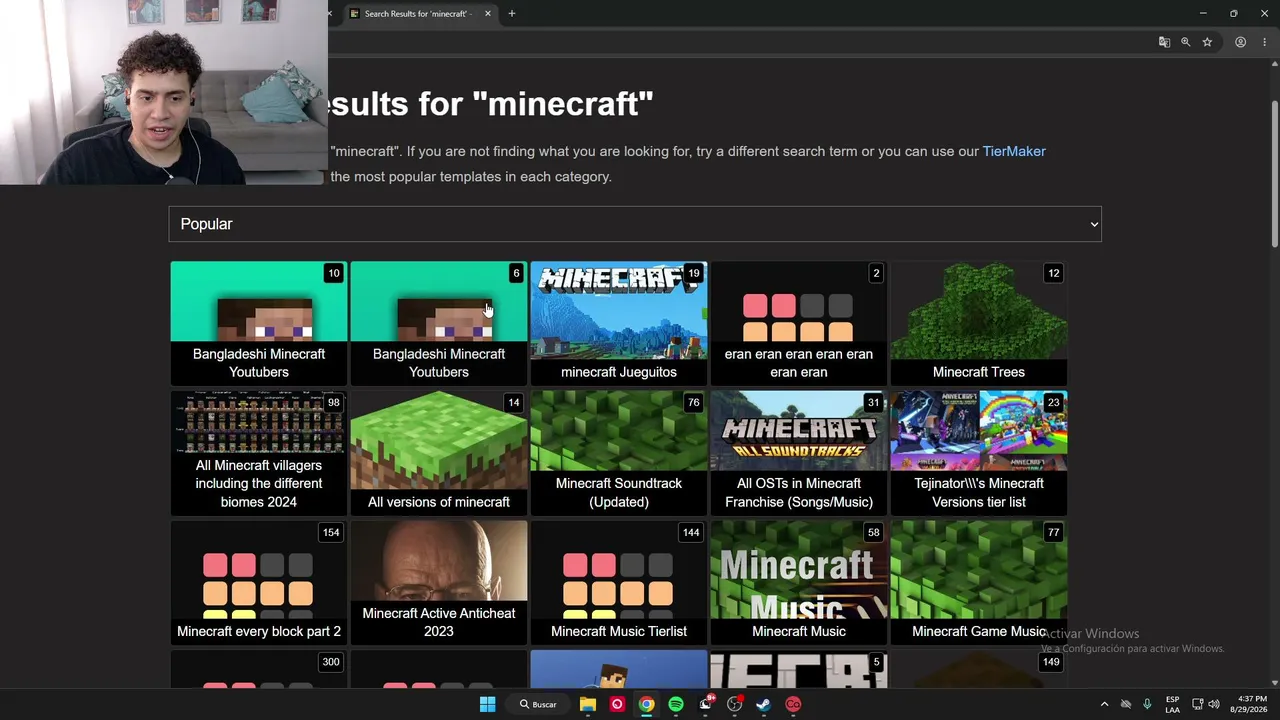Open Bangladeshi Minecraft Youtubers template with 6 items
Image resolution: width=1280 pixels, height=720 pixels.
click(439, 323)
